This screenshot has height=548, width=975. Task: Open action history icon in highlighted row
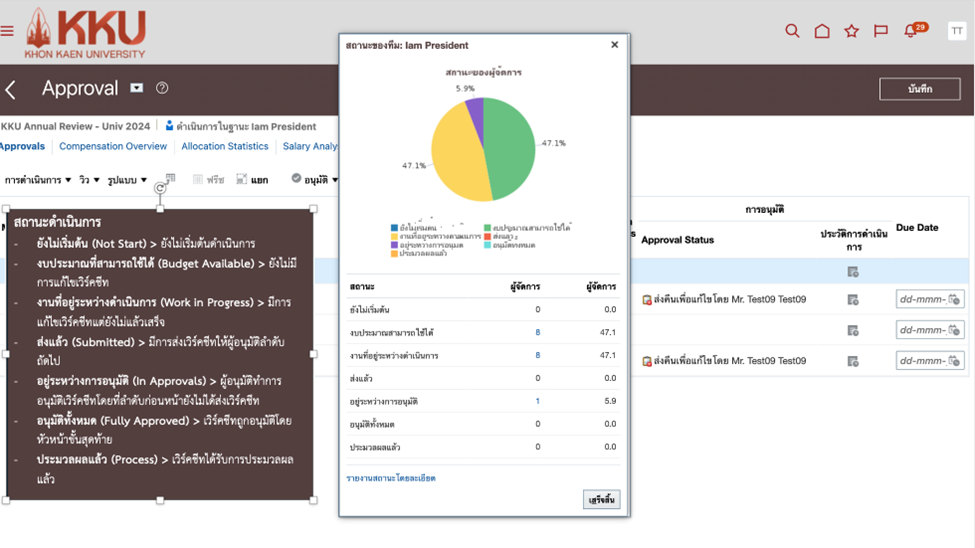coord(852,272)
